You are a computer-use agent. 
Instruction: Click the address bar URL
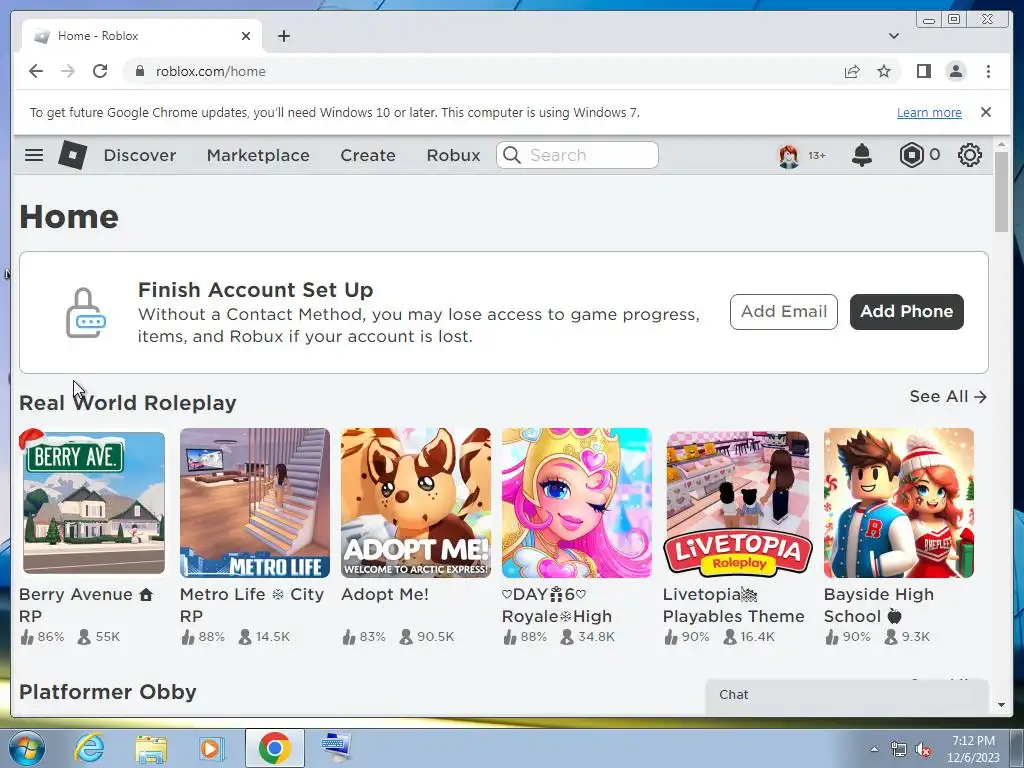pyautogui.click(x=210, y=71)
